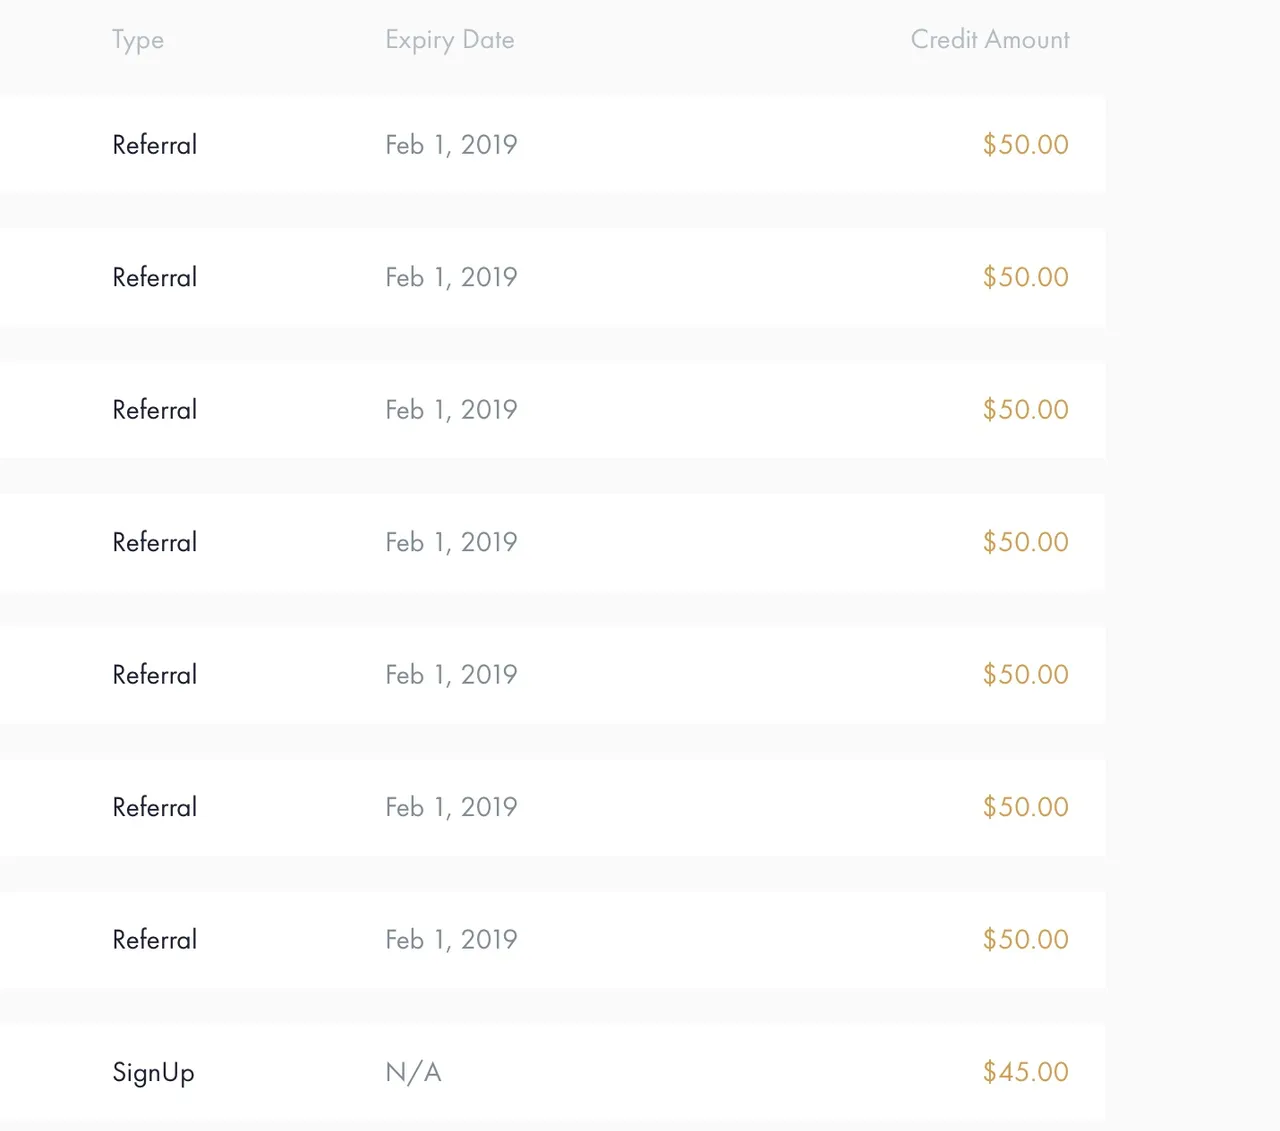
Task: Select the fifth Referral row label
Action: [155, 675]
